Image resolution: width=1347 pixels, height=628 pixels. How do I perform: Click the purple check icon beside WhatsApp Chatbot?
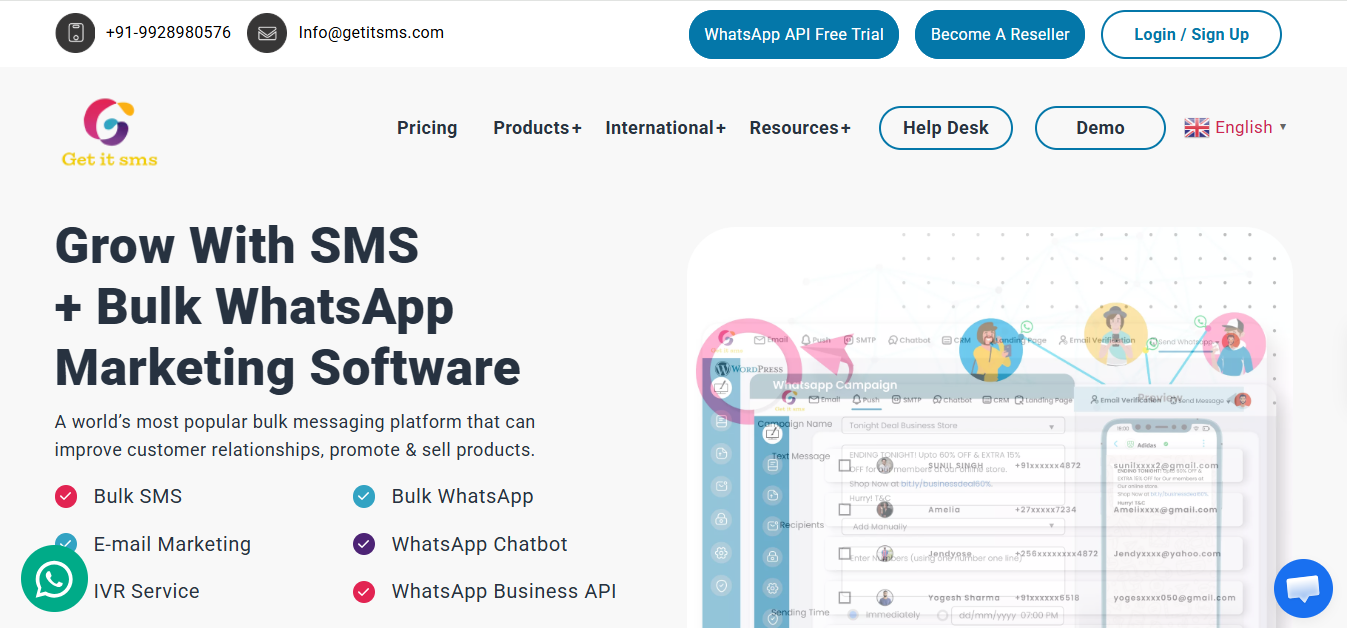tap(364, 544)
